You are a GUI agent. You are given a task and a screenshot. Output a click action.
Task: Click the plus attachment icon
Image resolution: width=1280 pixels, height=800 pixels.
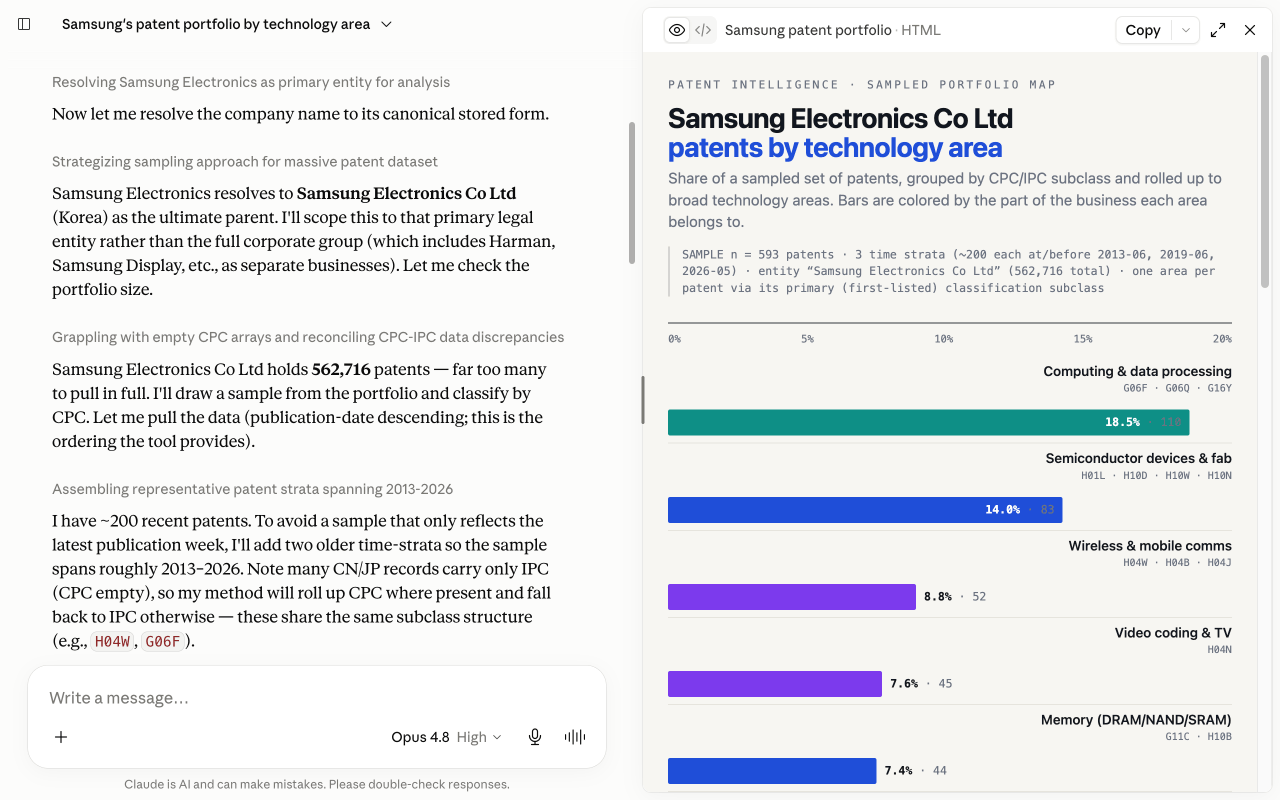coord(61,737)
